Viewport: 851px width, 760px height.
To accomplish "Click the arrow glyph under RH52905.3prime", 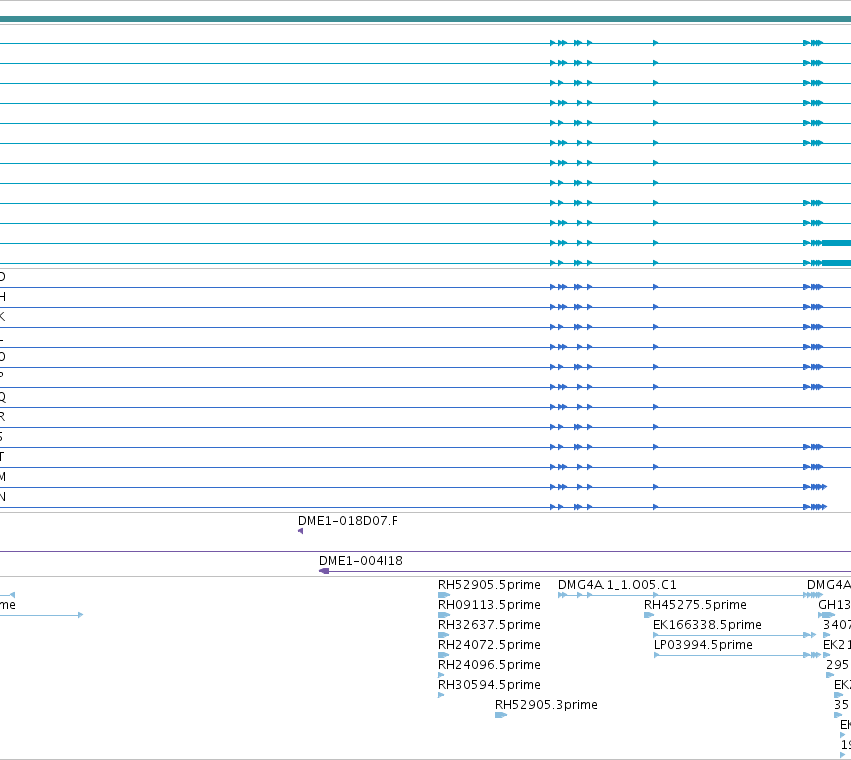I will point(501,715).
